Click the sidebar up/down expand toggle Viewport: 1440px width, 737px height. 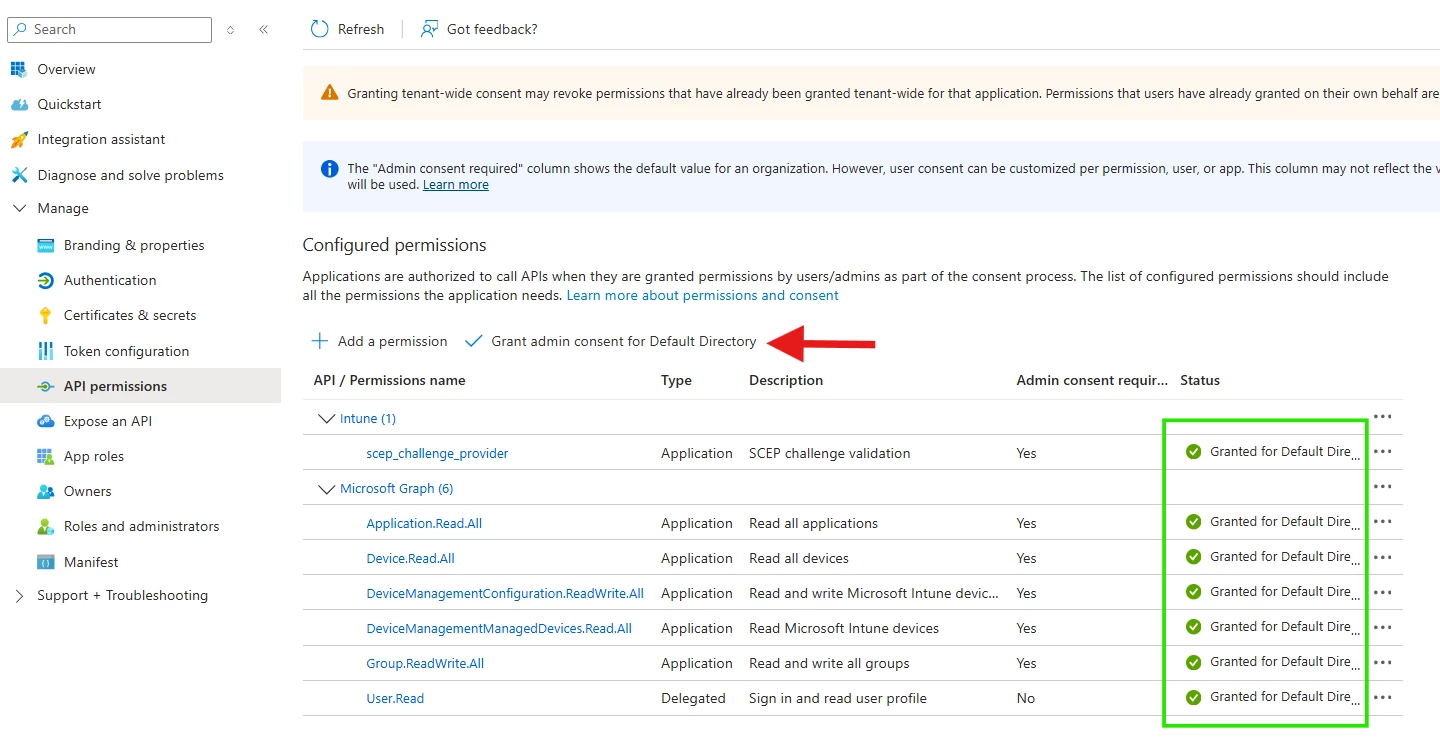tap(230, 30)
